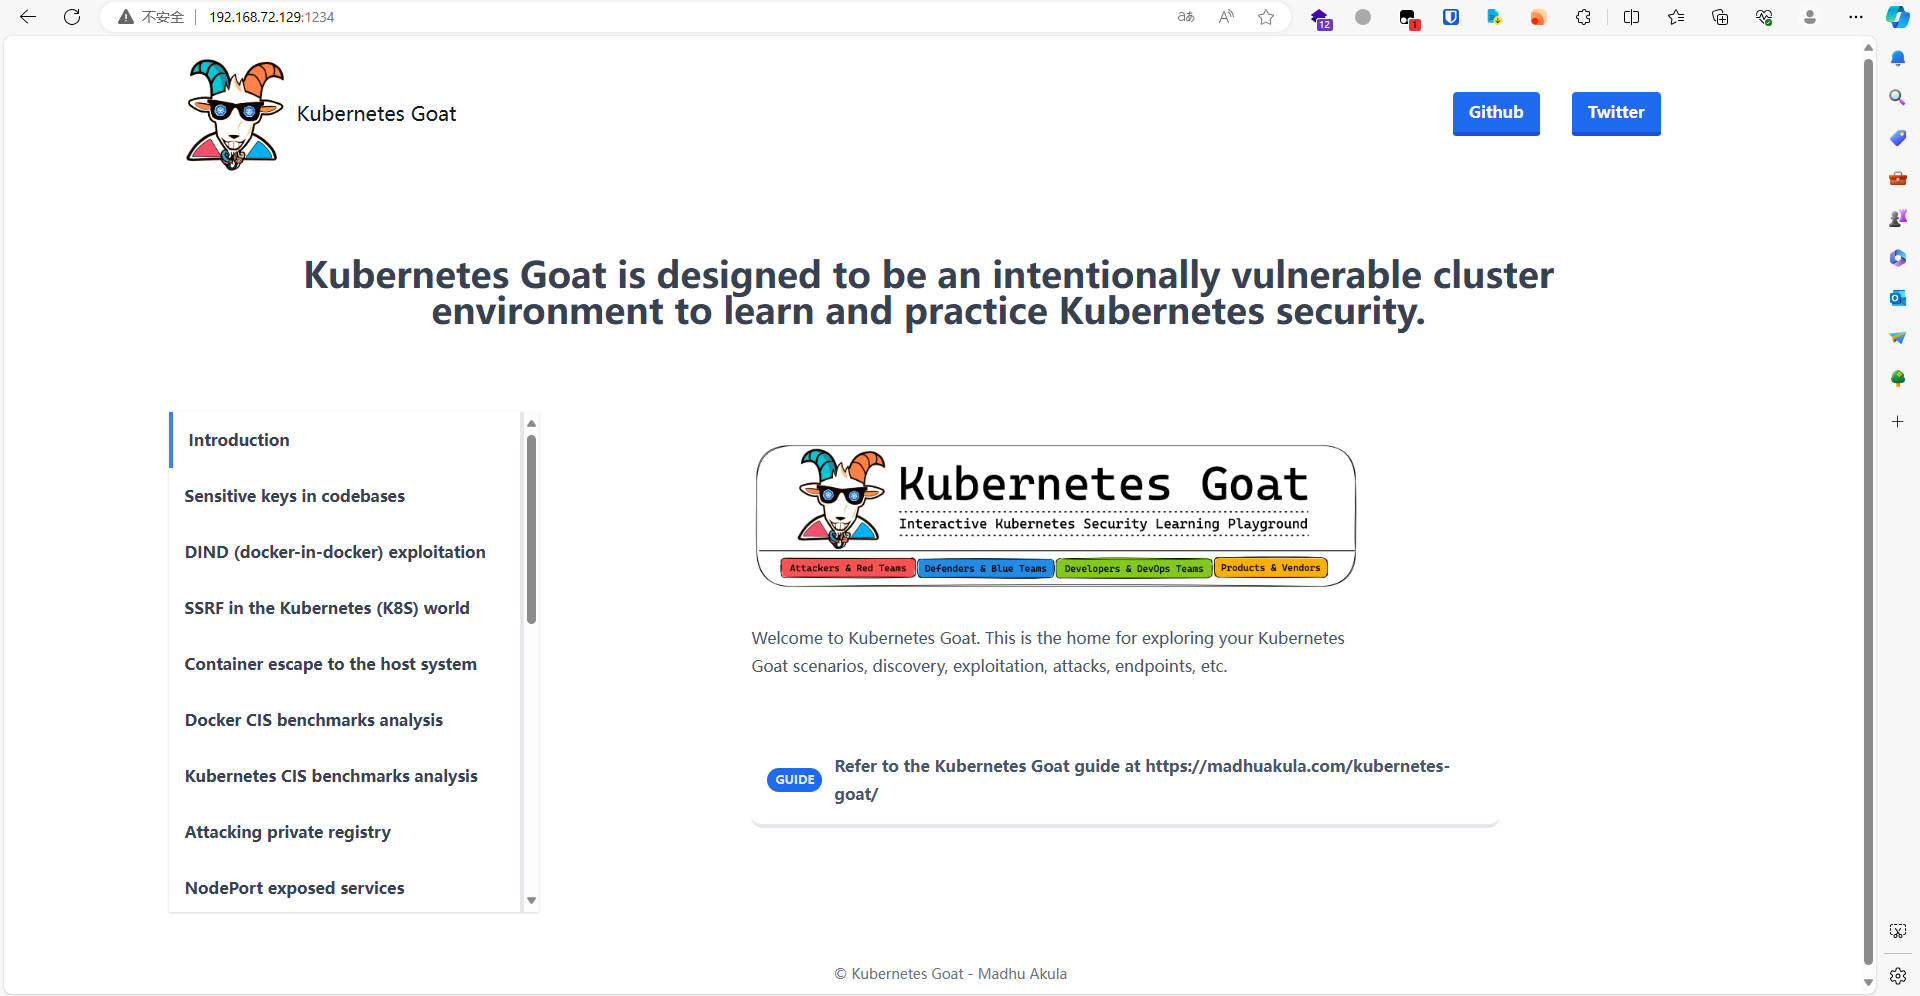The height and width of the screenshot is (996, 1920).
Task: Click the Kubernetes Goat header logo
Action: [234, 114]
